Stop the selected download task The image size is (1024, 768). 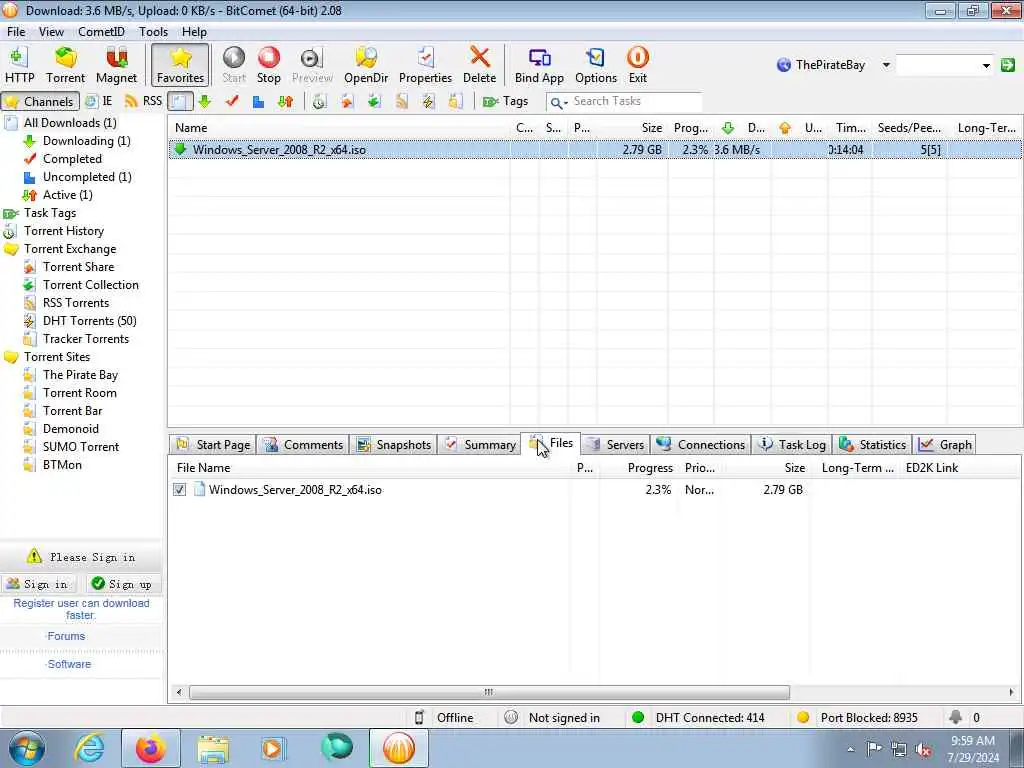268,65
